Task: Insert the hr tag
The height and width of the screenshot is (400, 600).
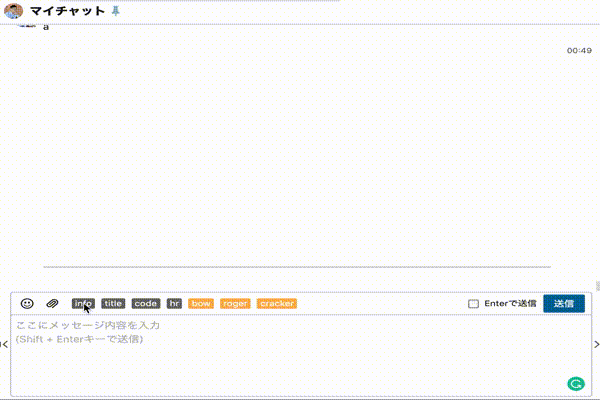Action: pos(174,304)
